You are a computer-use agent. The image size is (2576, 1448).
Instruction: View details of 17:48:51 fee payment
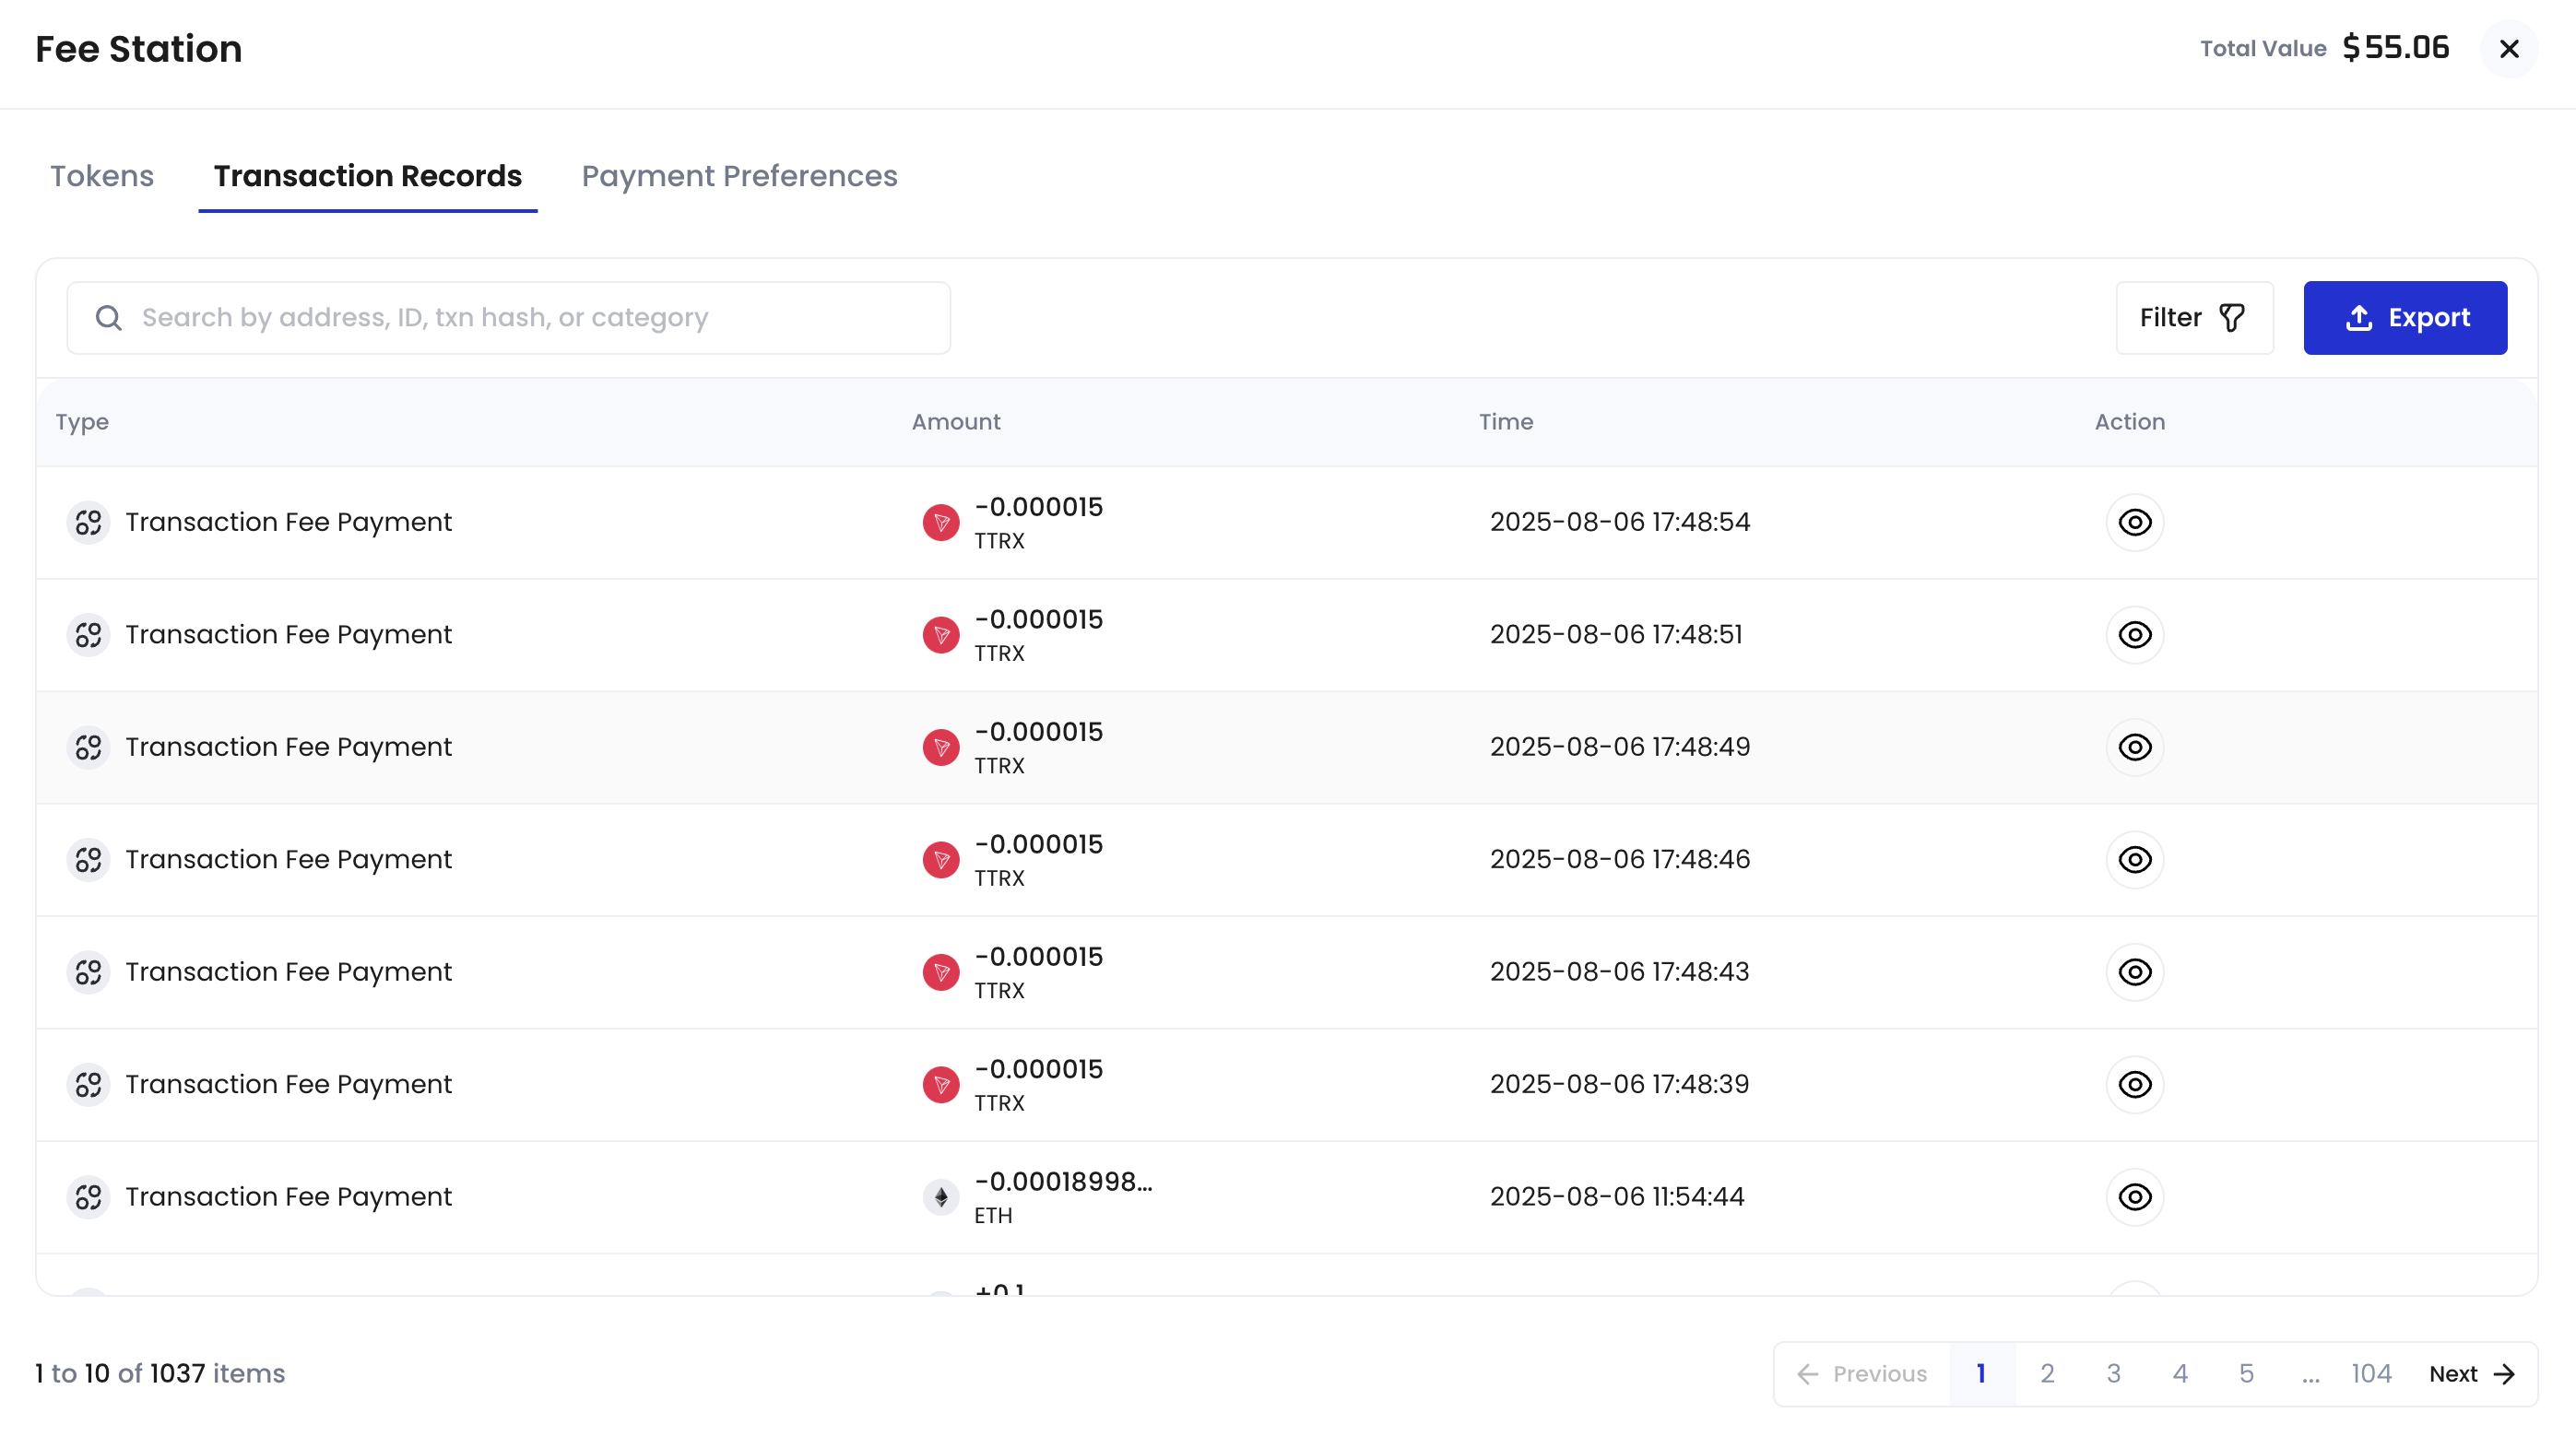click(2134, 634)
